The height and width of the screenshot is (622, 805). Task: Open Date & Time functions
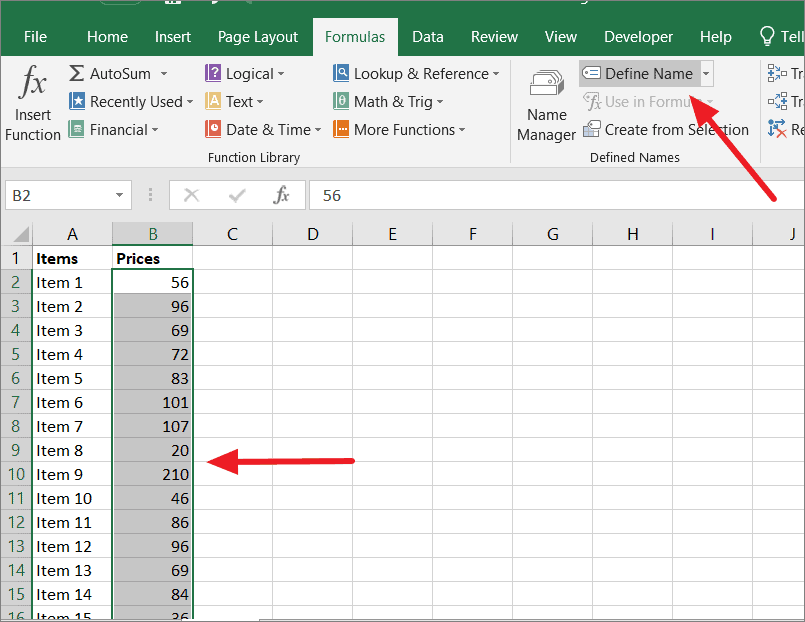[x=258, y=129]
